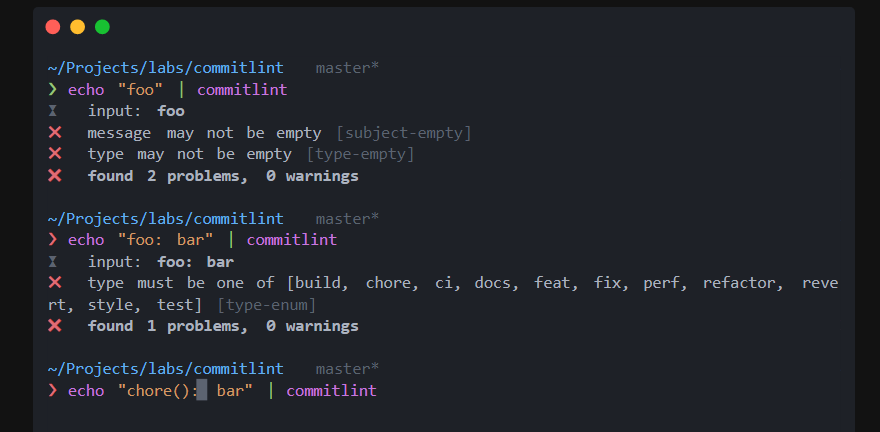Image resolution: width=880 pixels, height=432 pixels.
Task: Select the [type-empty] rule name
Action: click(360, 154)
